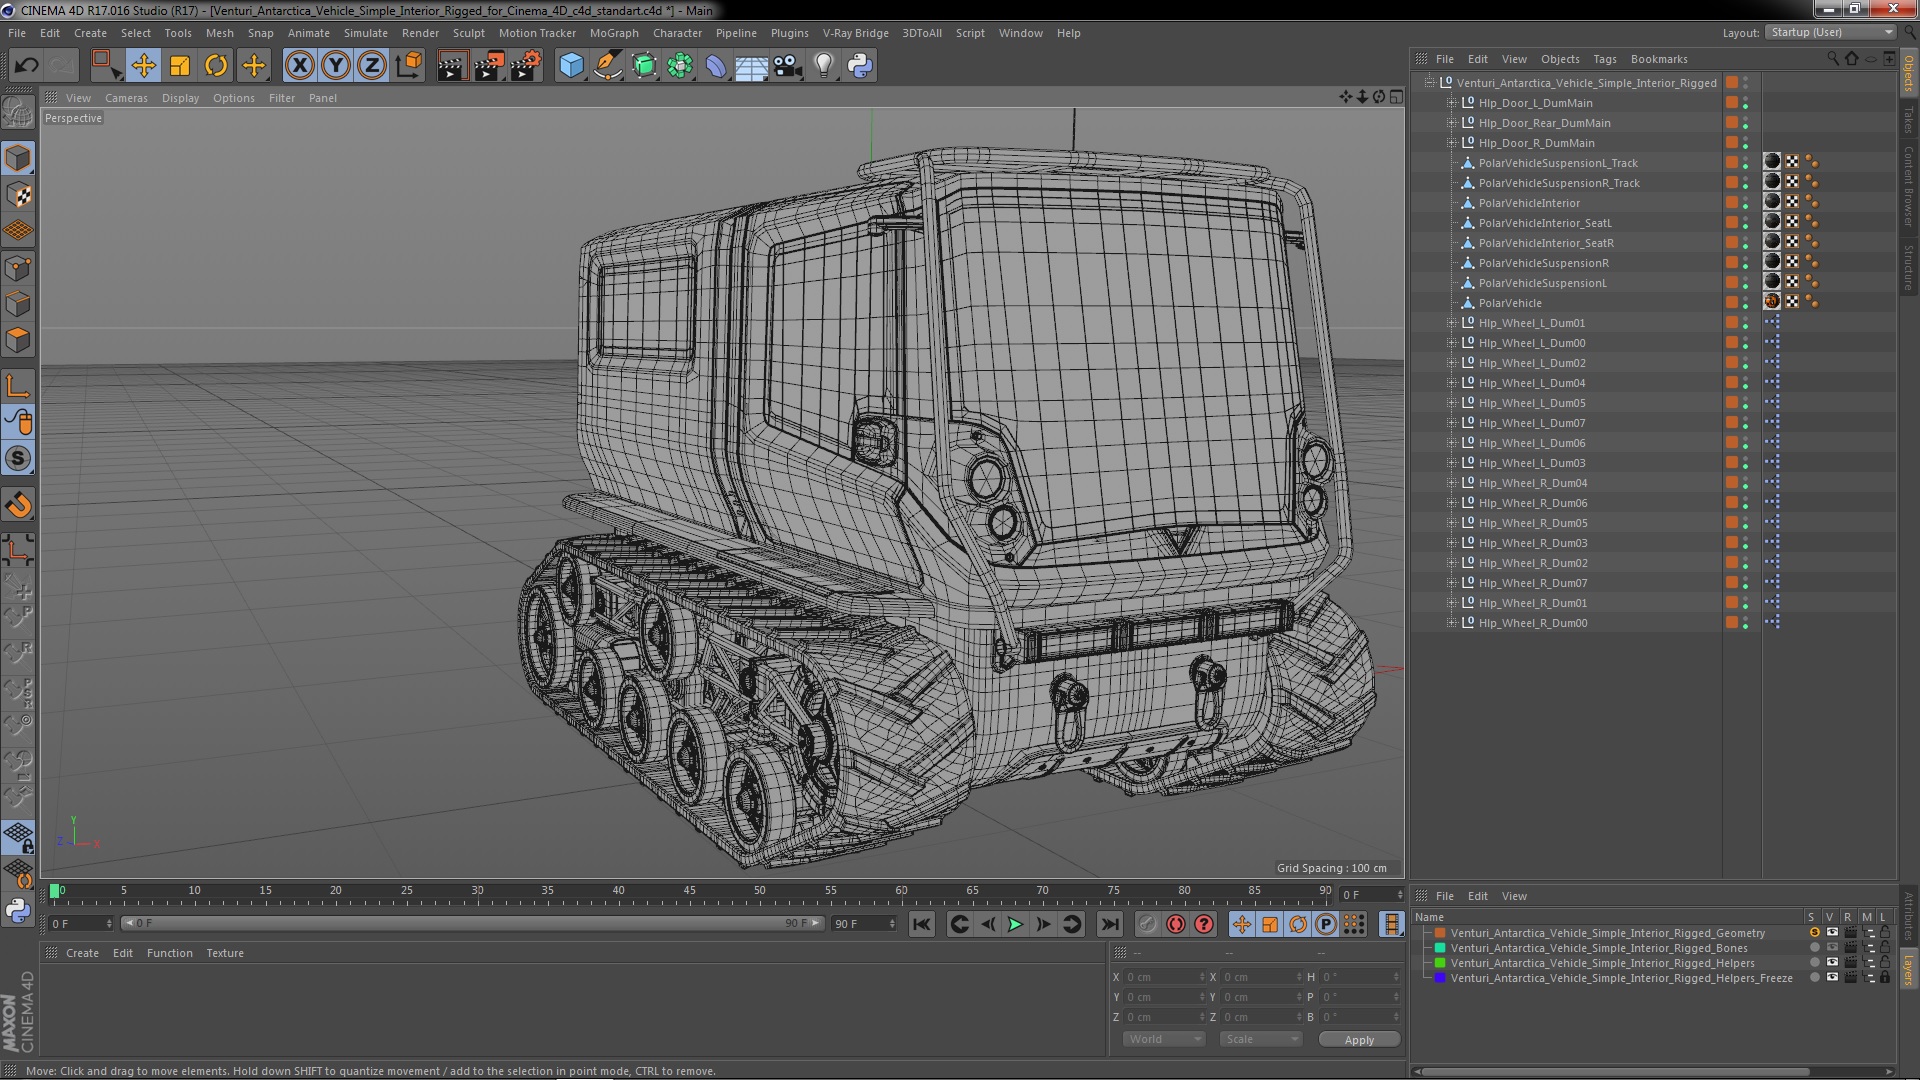Open the Character menu
Image resolution: width=1920 pixels, height=1080 pixels.
tap(677, 33)
